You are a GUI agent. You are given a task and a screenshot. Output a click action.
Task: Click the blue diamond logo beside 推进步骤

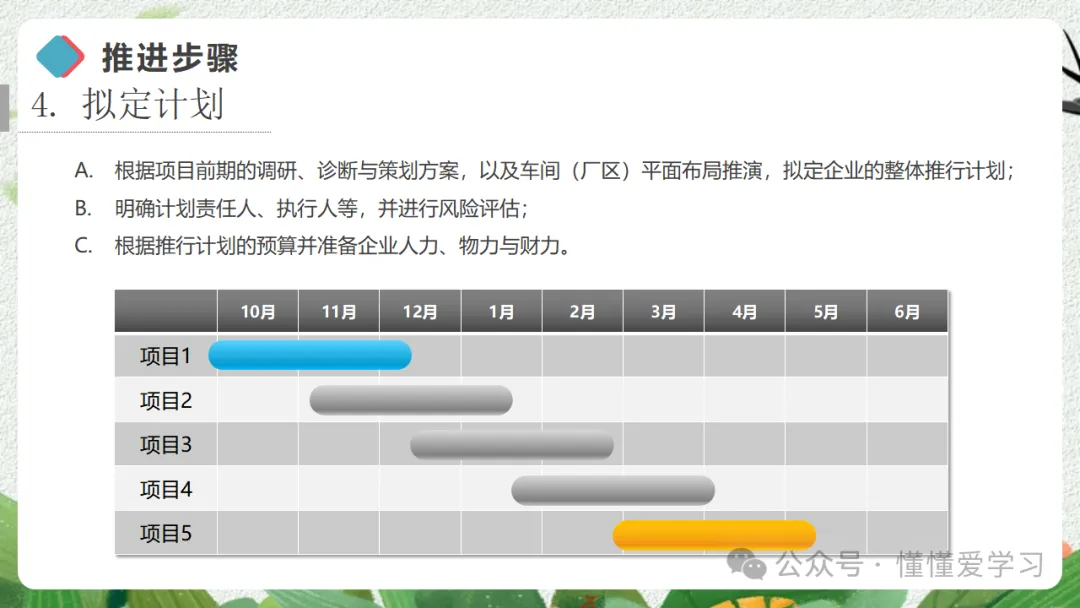click(60, 56)
